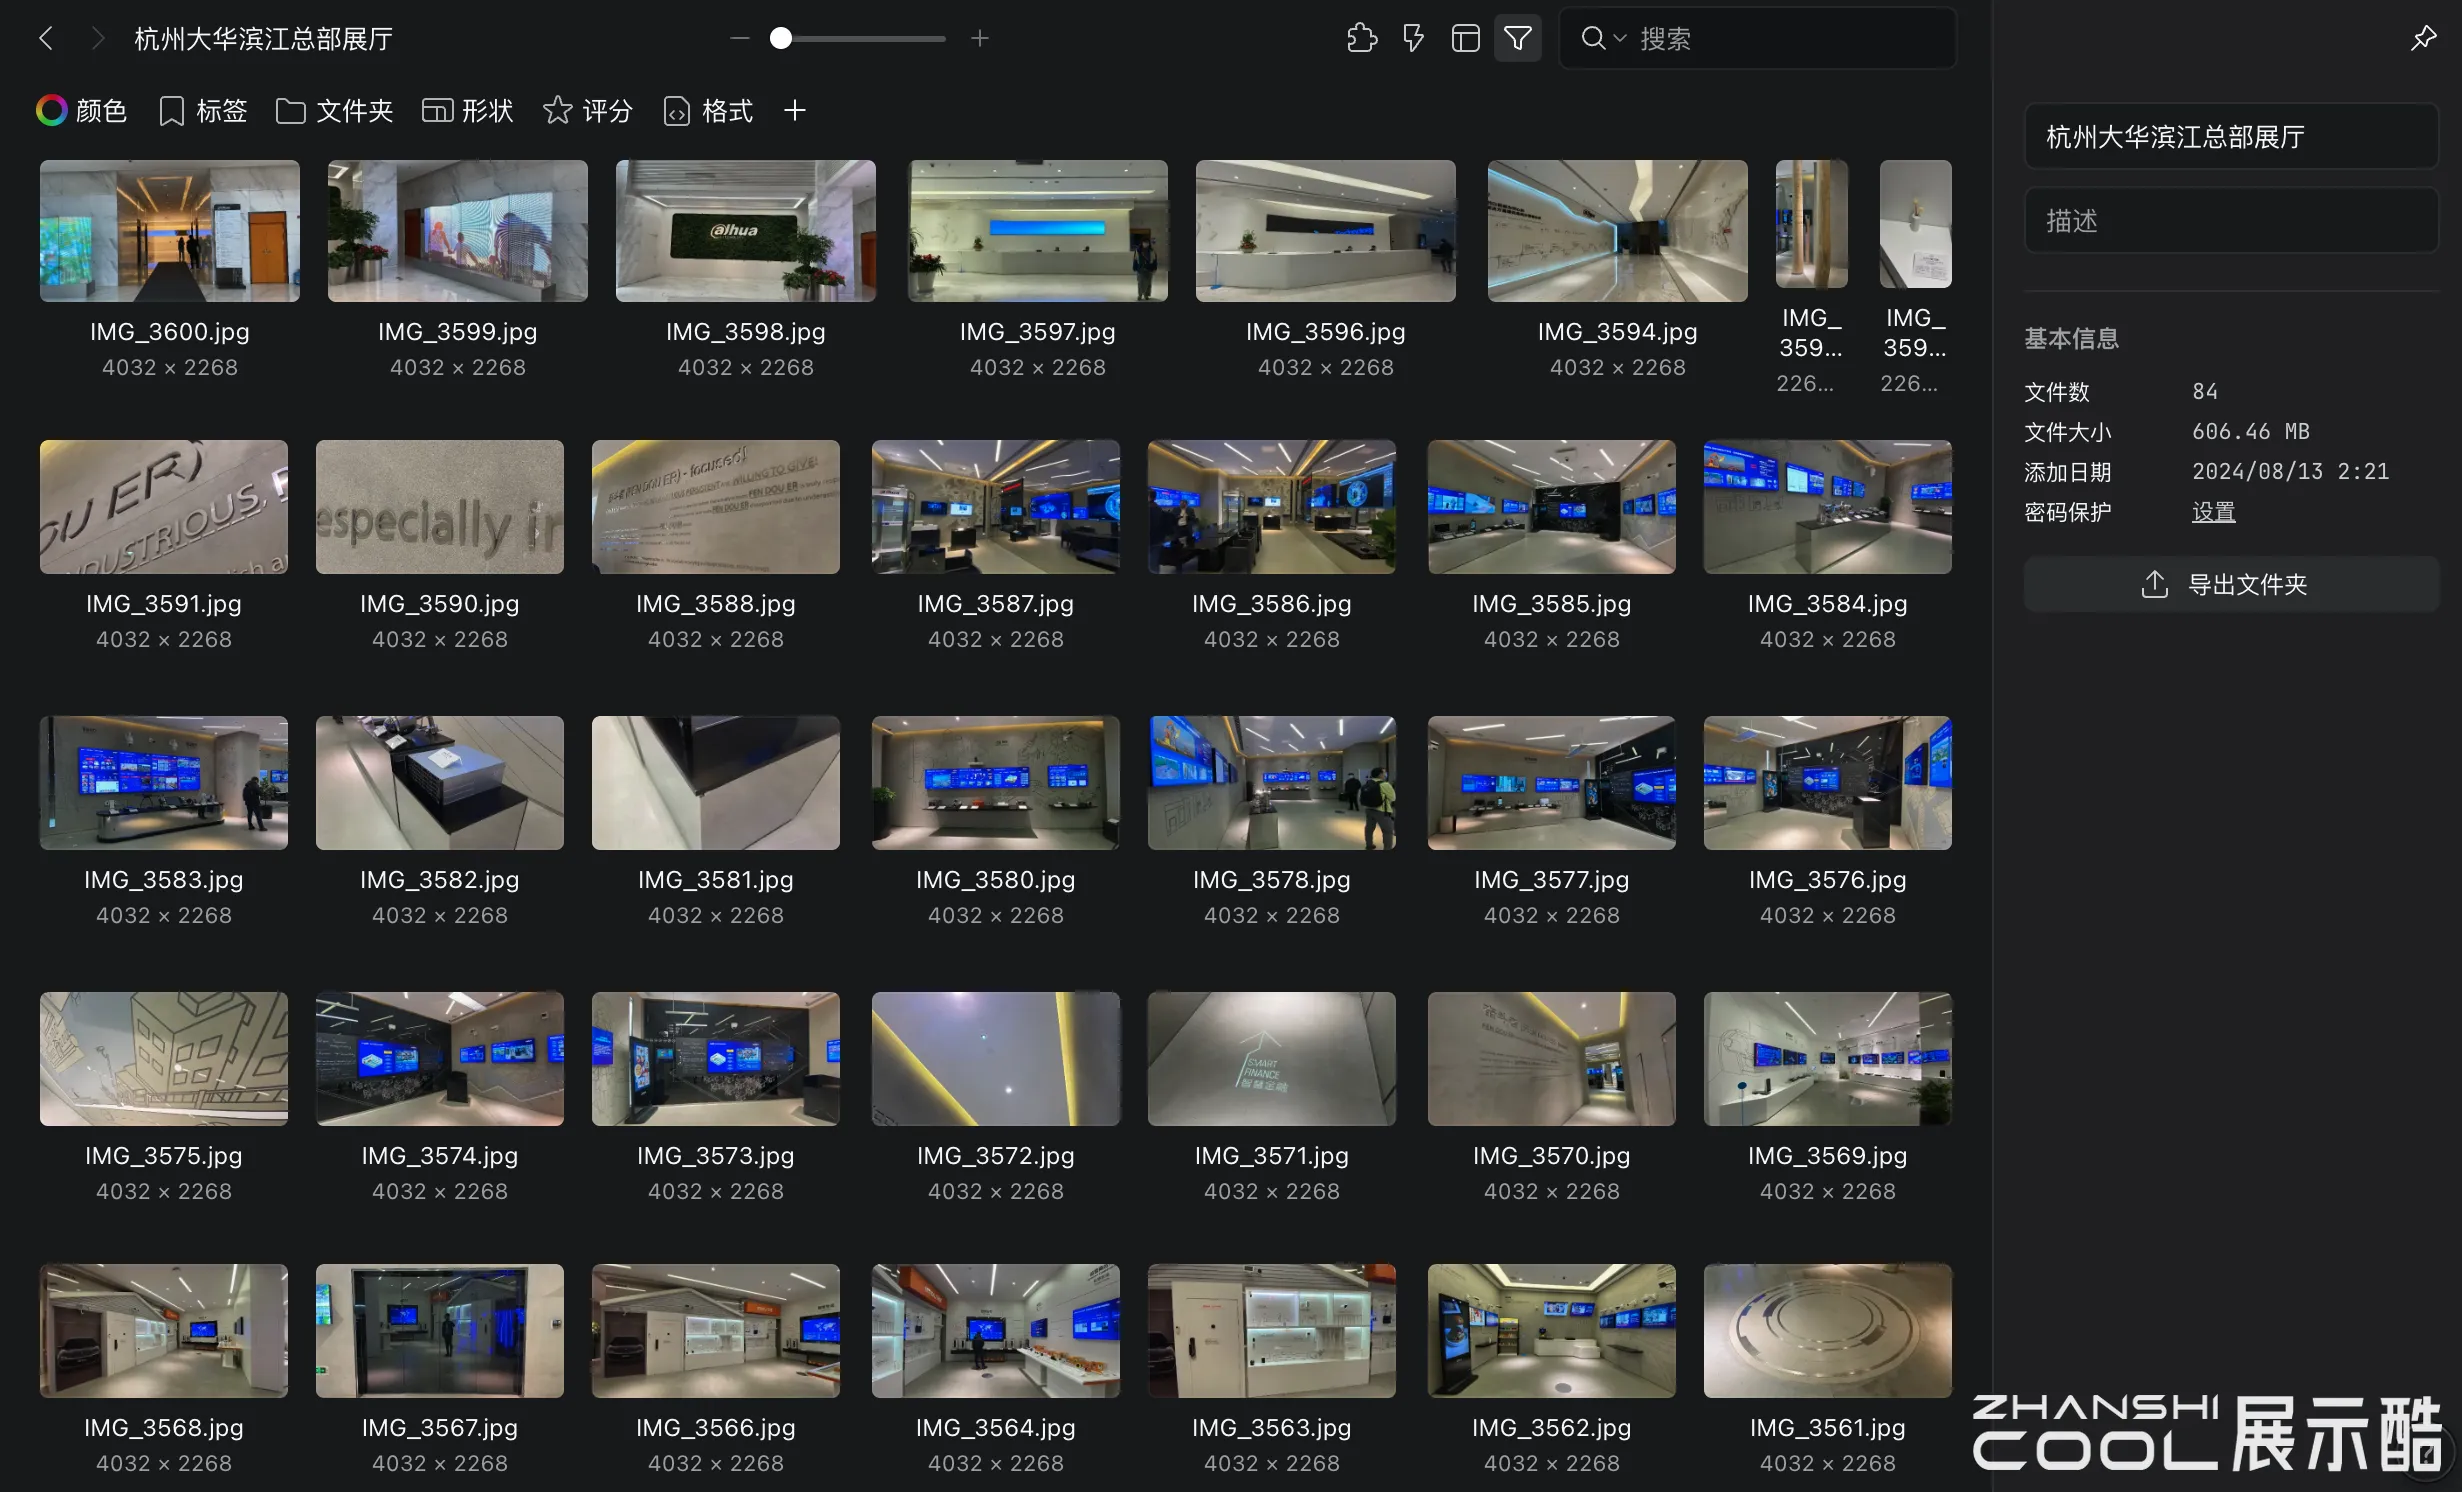The height and width of the screenshot is (1492, 2462).
Task: Click the file name IMG_3600.jpg label
Action: 170,332
